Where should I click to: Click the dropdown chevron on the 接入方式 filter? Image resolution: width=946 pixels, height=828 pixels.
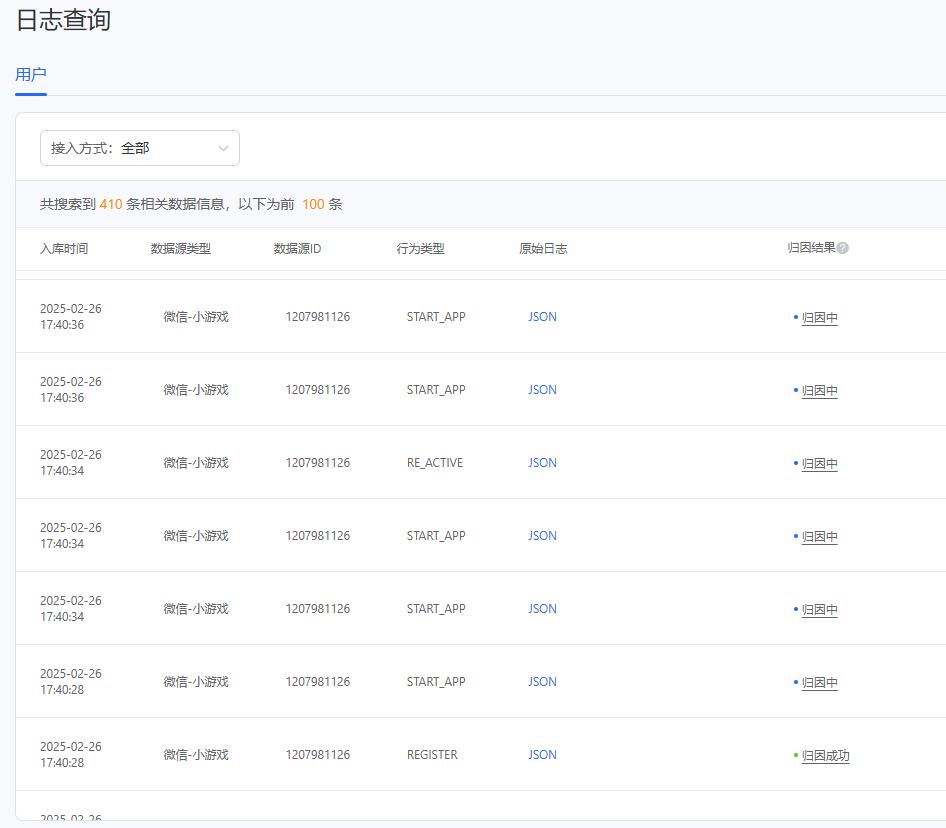tap(222, 147)
